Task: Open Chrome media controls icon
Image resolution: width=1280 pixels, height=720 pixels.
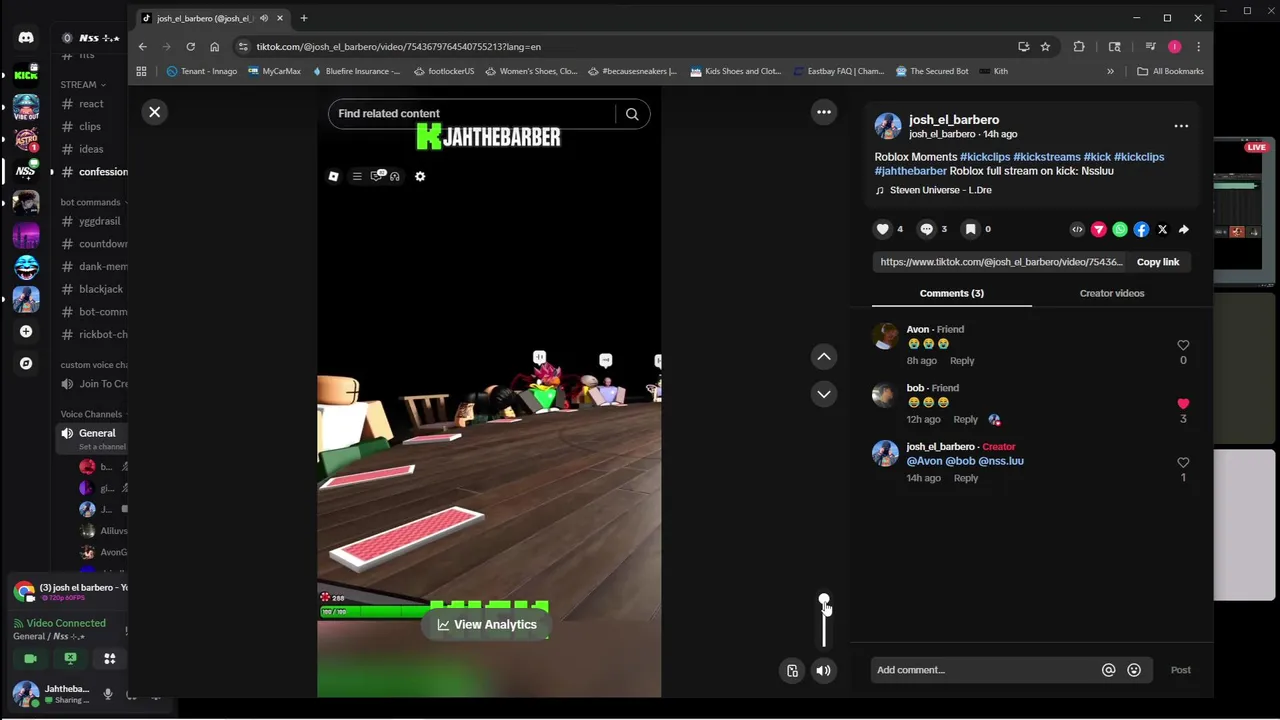Action: click(1150, 46)
